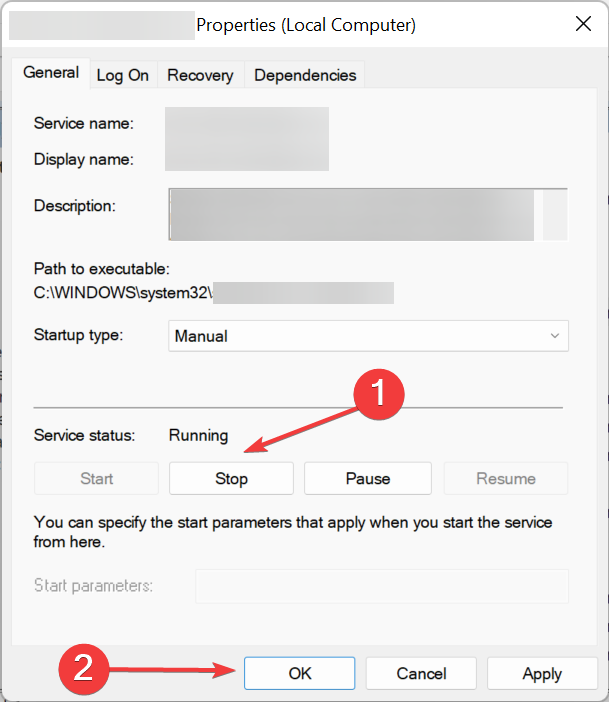Switch to the General tab

[51, 73]
